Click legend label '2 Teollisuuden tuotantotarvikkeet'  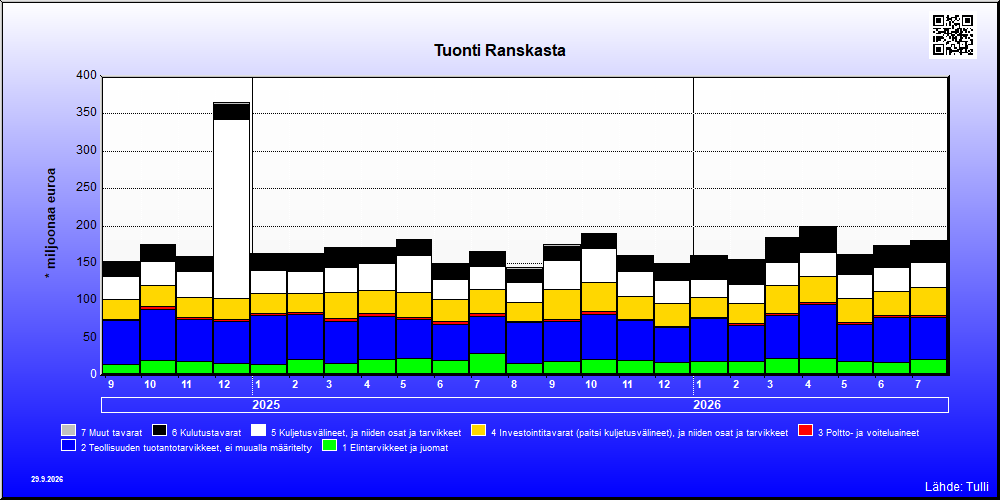(196, 448)
